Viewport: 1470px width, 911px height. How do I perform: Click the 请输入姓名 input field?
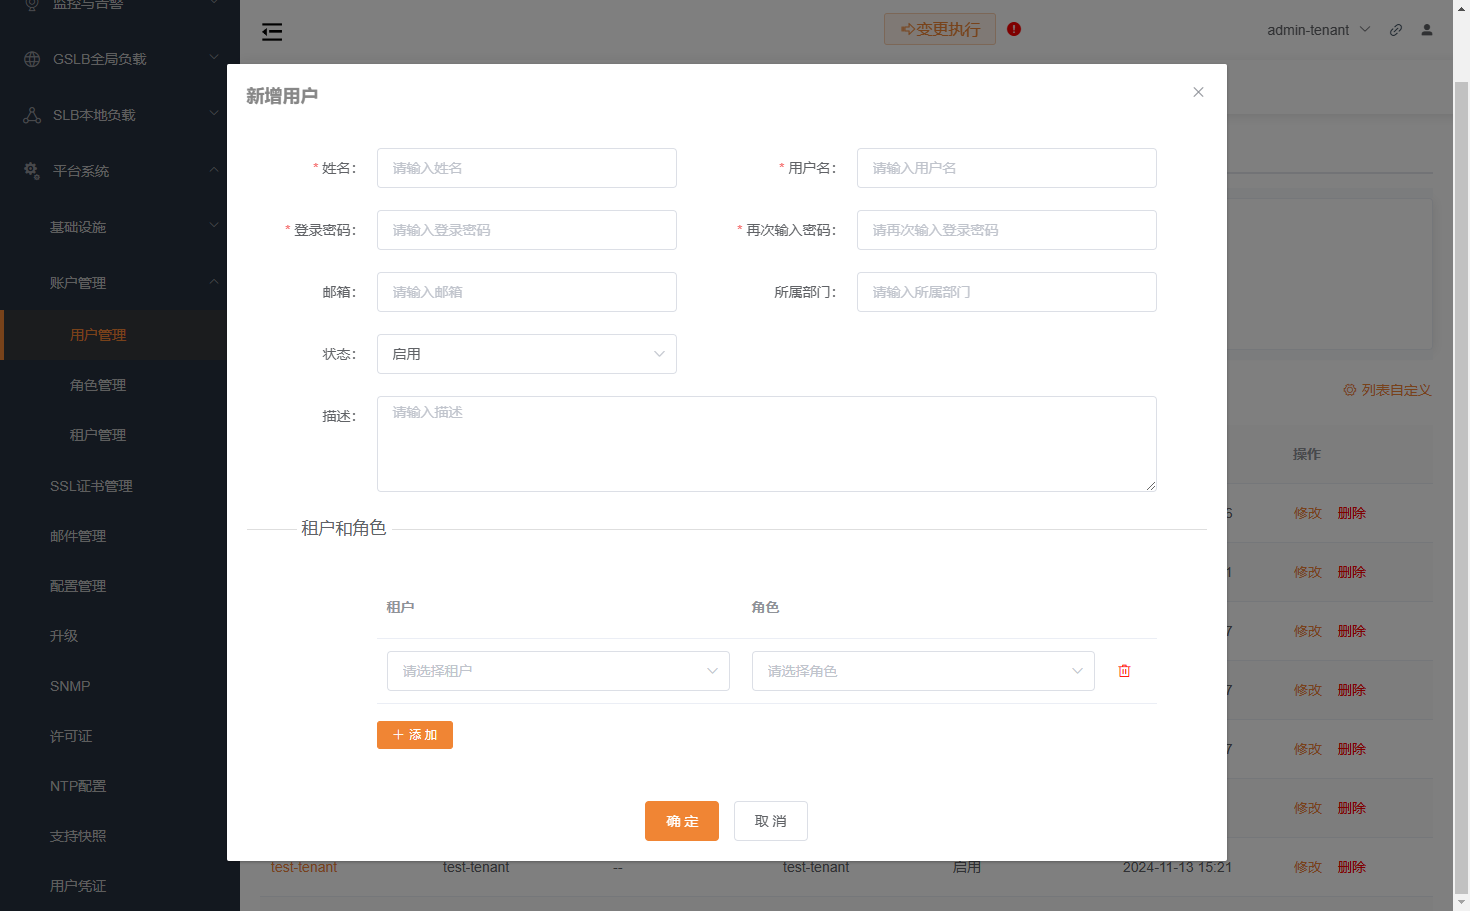(x=526, y=168)
